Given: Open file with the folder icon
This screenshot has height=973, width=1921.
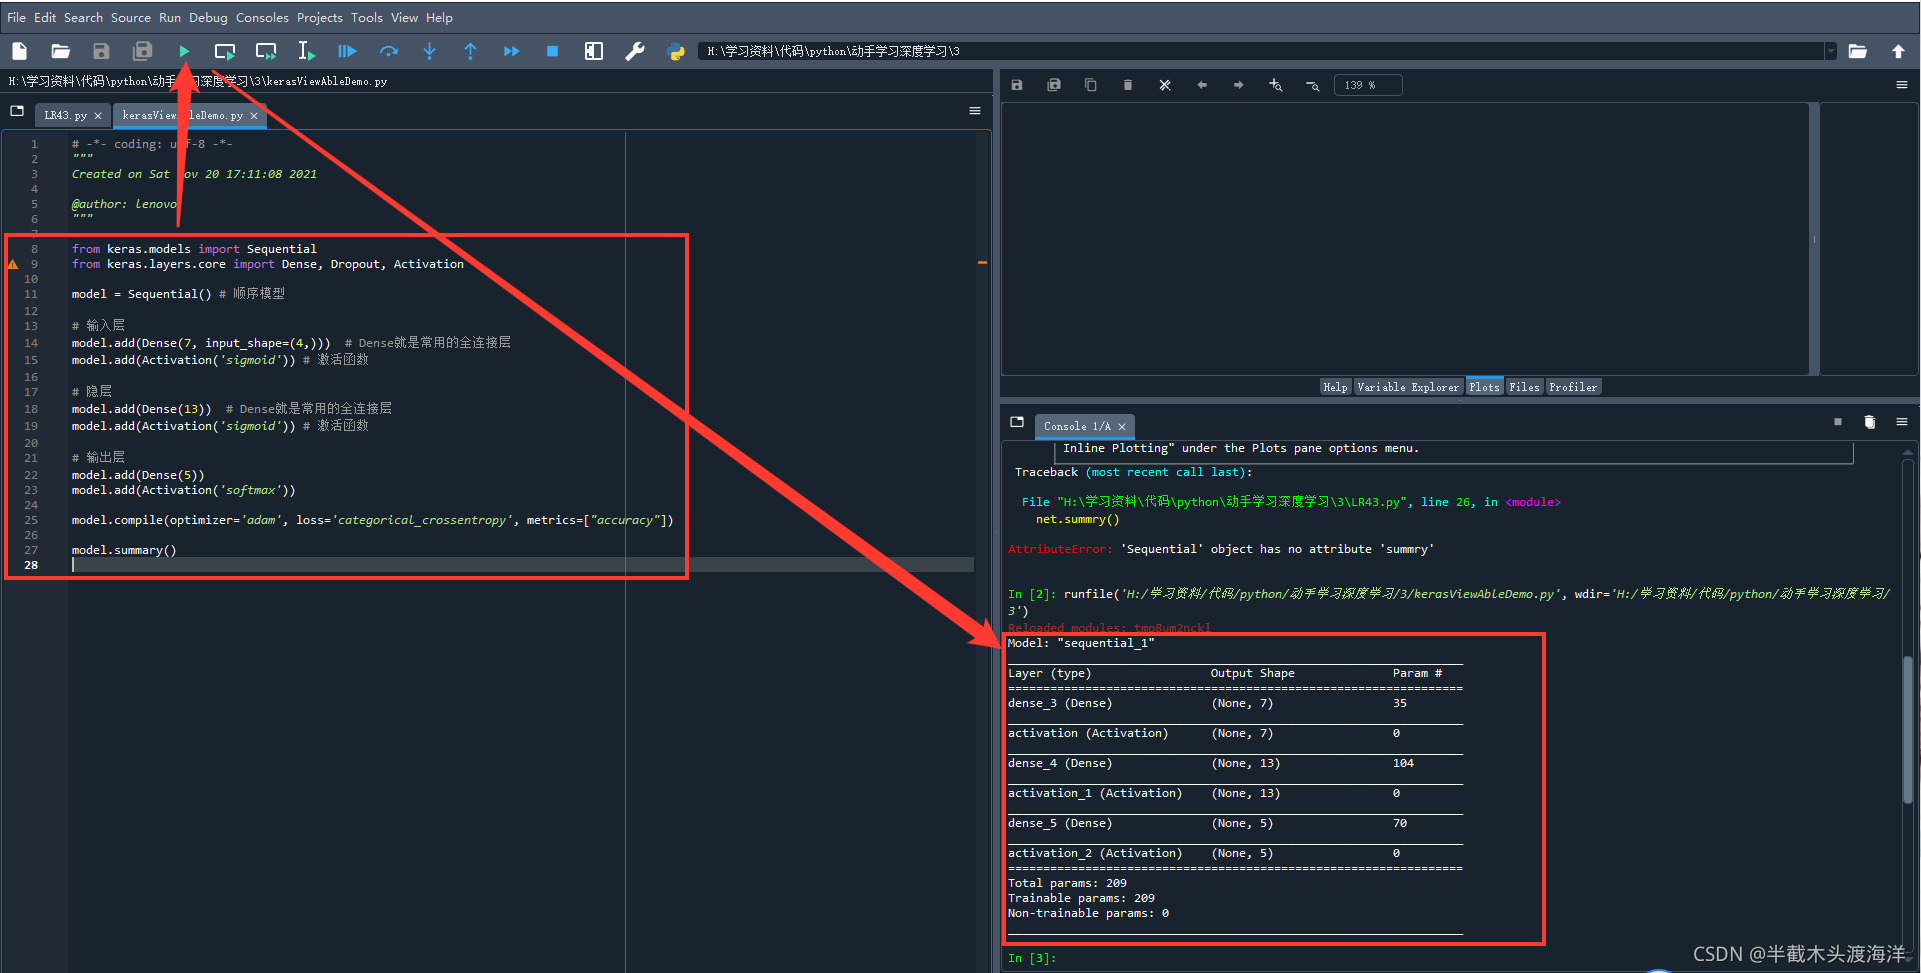Looking at the screenshot, I should pyautogui.click(x=61, y=51).
